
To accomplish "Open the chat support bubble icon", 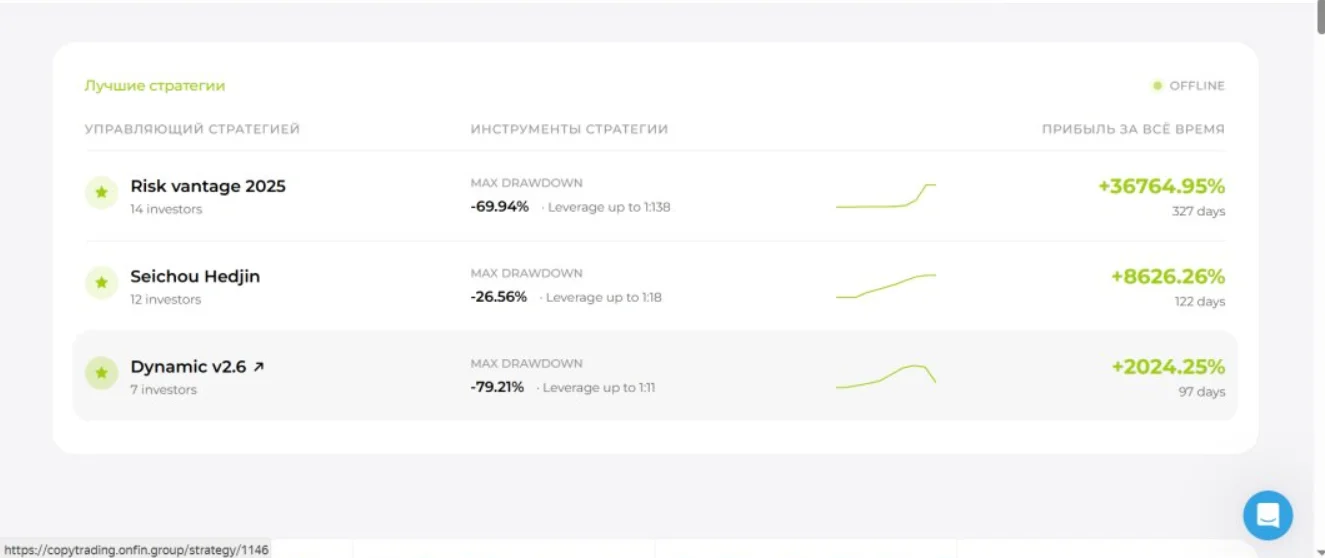I will coord(1268,515).
